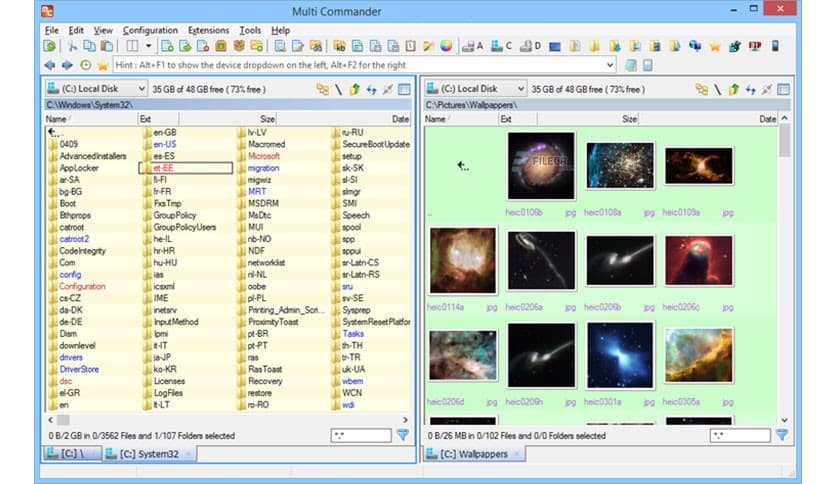Screen dimensions: 836x484
Task: Select the heic0301a blue nebula thumbnail
Action: click(x=620, y=356)
